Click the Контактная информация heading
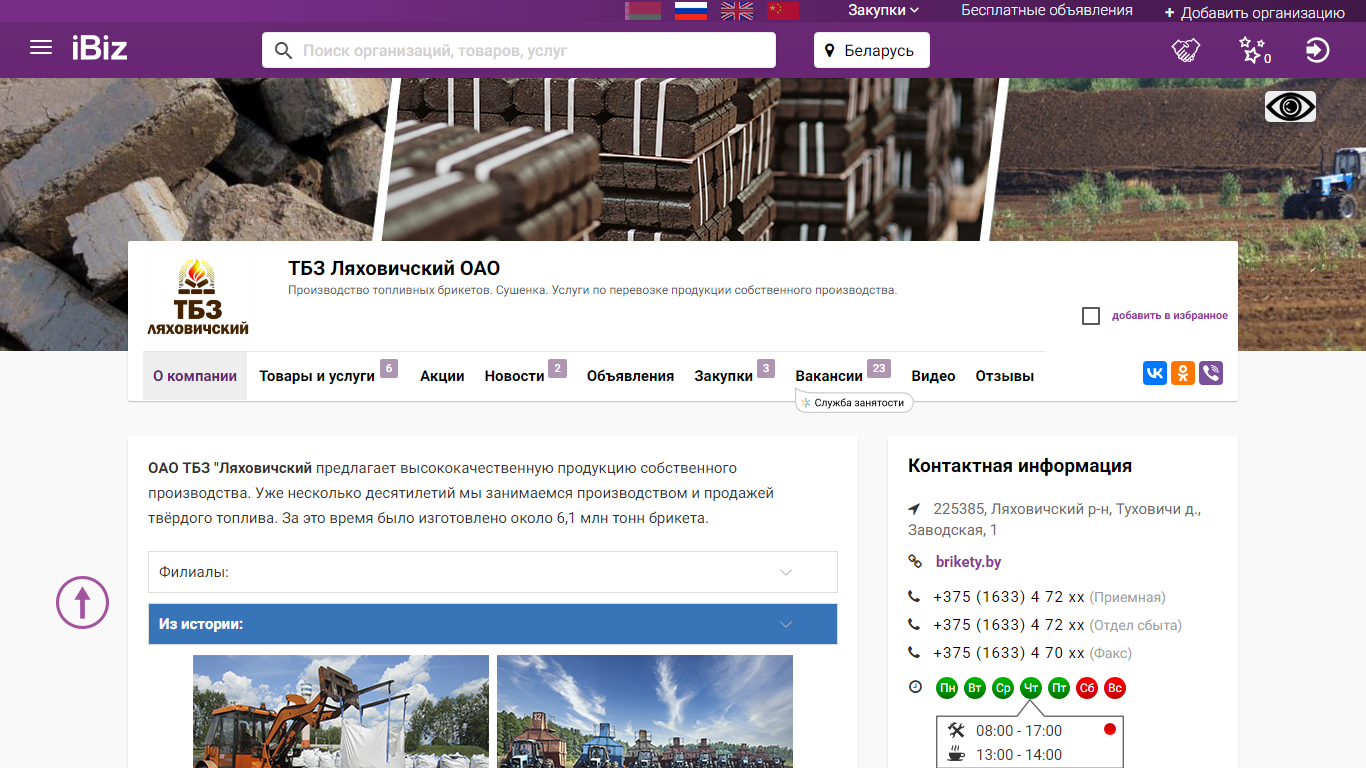This screenshot has height=768, width=1366. 1020,465
